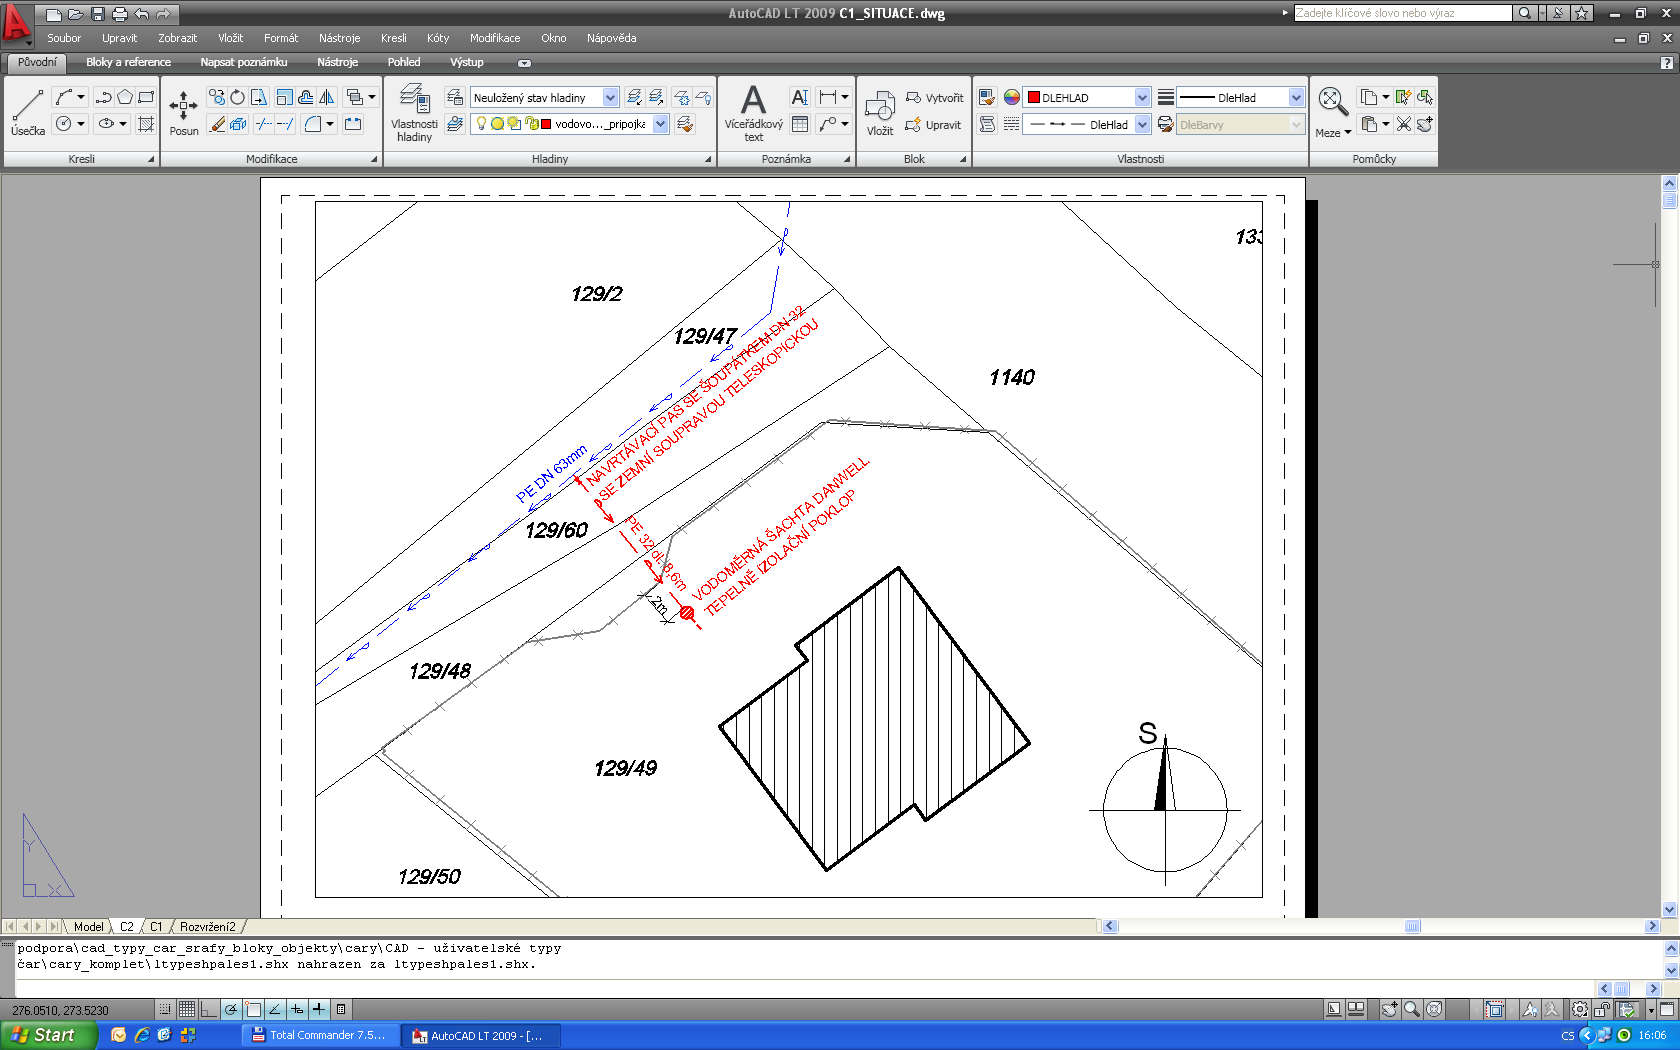1680x1050 pixels.
Task: Toggle toolbar lock icon in status bar
Action: tap(1602, 1009)
